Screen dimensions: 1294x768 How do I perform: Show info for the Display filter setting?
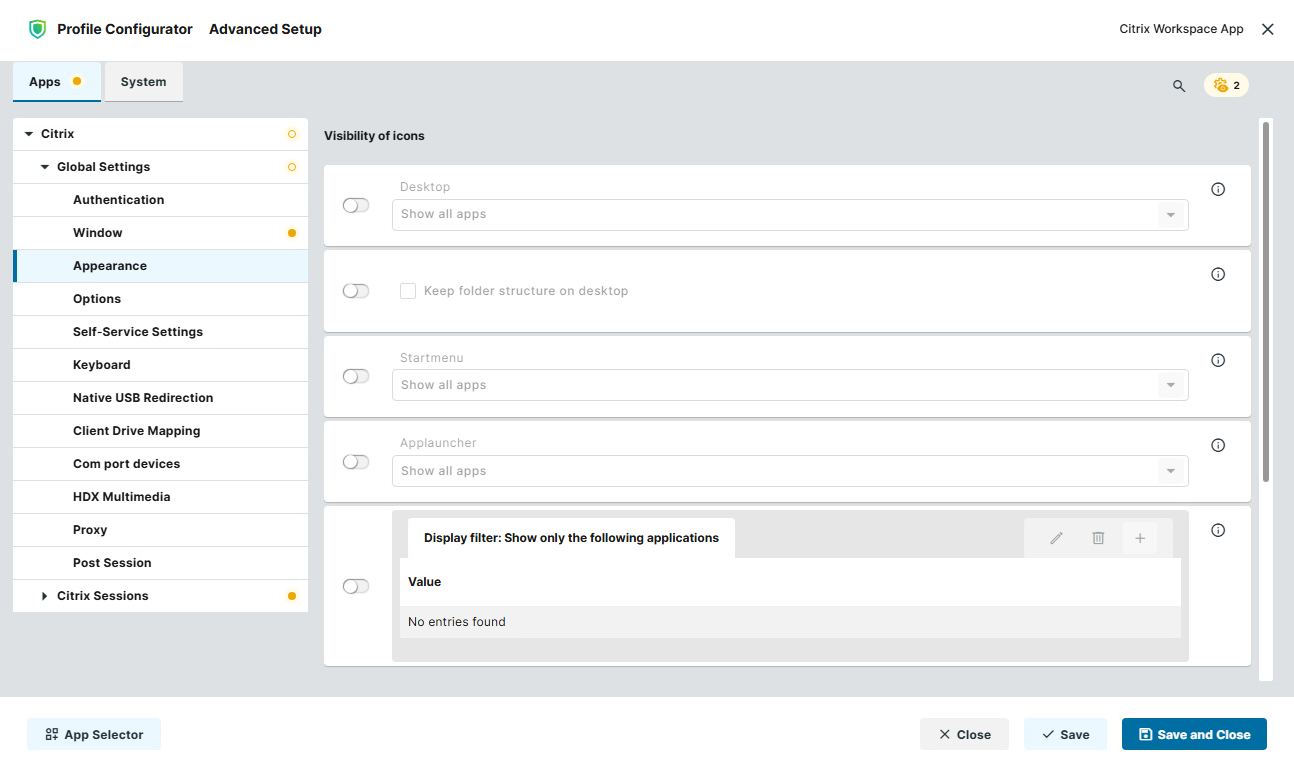[x=1218, y=530]
